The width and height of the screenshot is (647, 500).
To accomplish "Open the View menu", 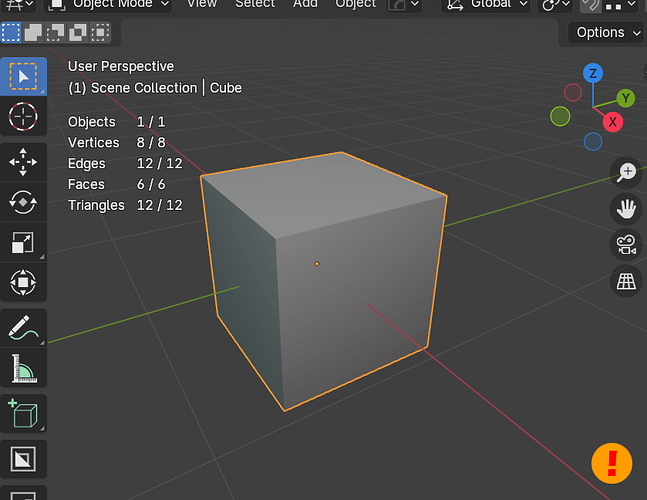I will pos(202,4).
